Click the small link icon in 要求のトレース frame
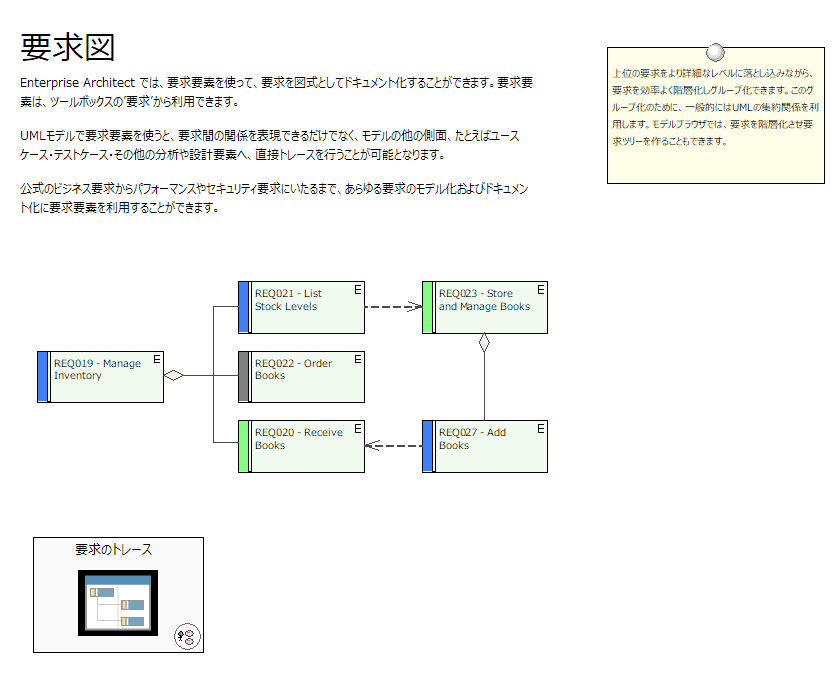The width and height of the screenshot is (839, 677). click(x=186, y=635)
